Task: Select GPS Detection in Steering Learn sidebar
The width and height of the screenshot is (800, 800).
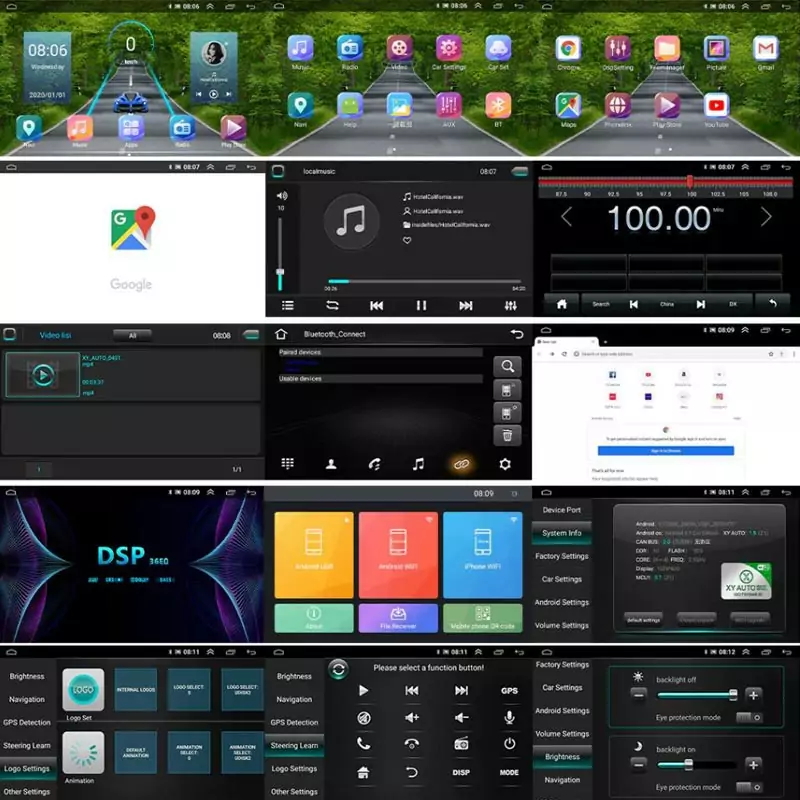Action: point(294,722)
